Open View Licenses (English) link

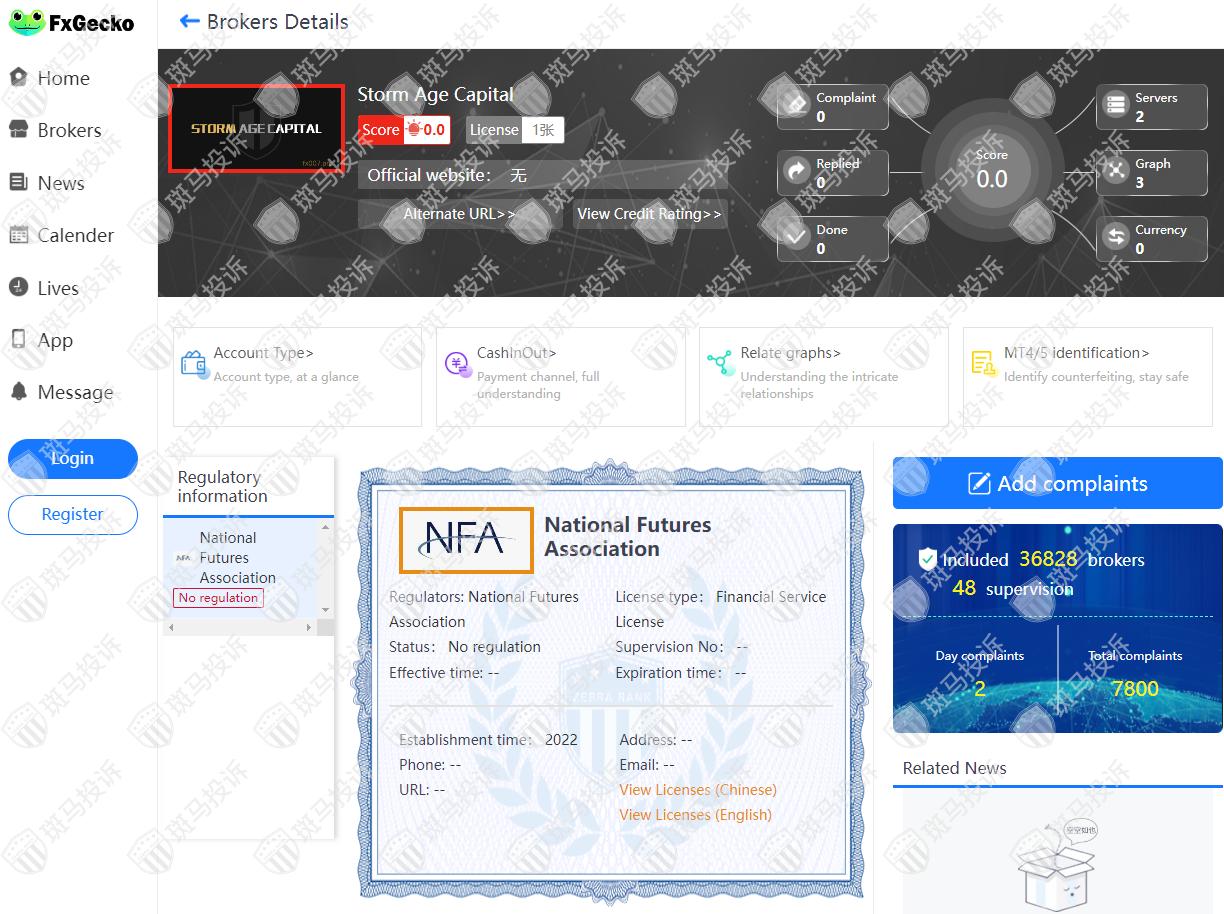[695, 815]
